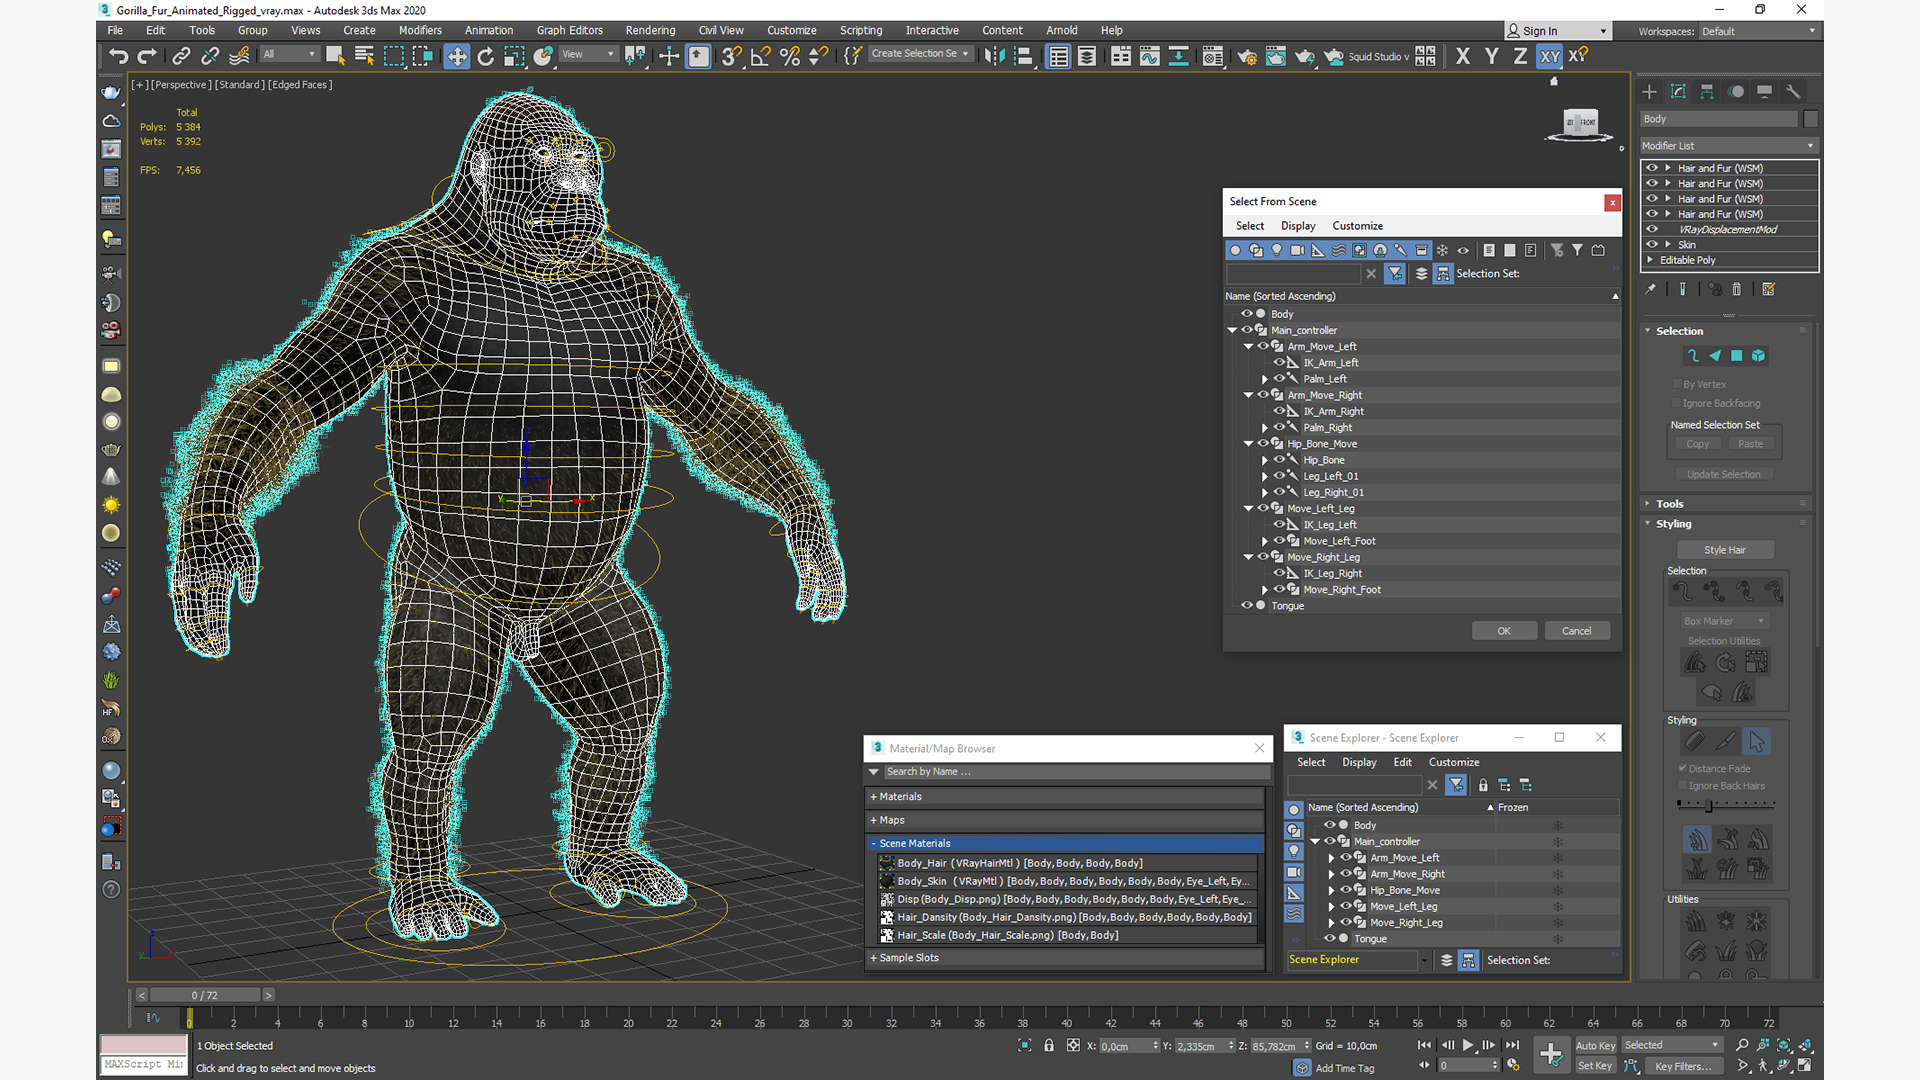The height and width of the screenshot is (1080, 1920).
Task: Toggle selection lock padlock in status bar
Action: pos(1049,1045)
